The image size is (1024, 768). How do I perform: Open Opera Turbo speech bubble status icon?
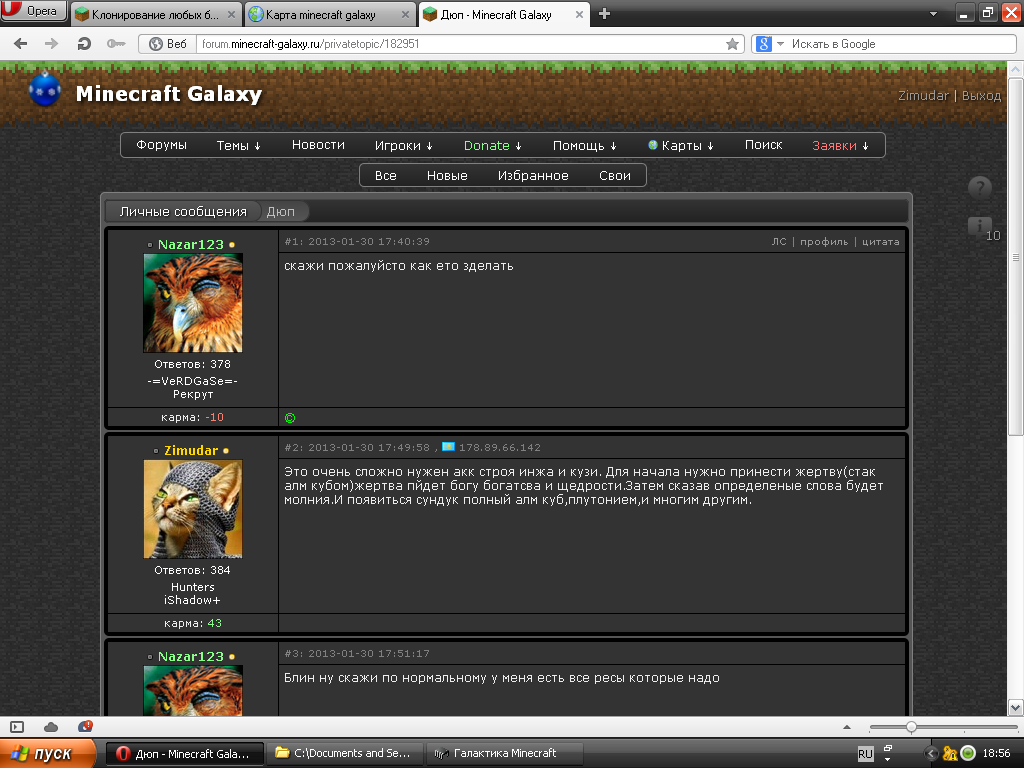tap(85, 726)
